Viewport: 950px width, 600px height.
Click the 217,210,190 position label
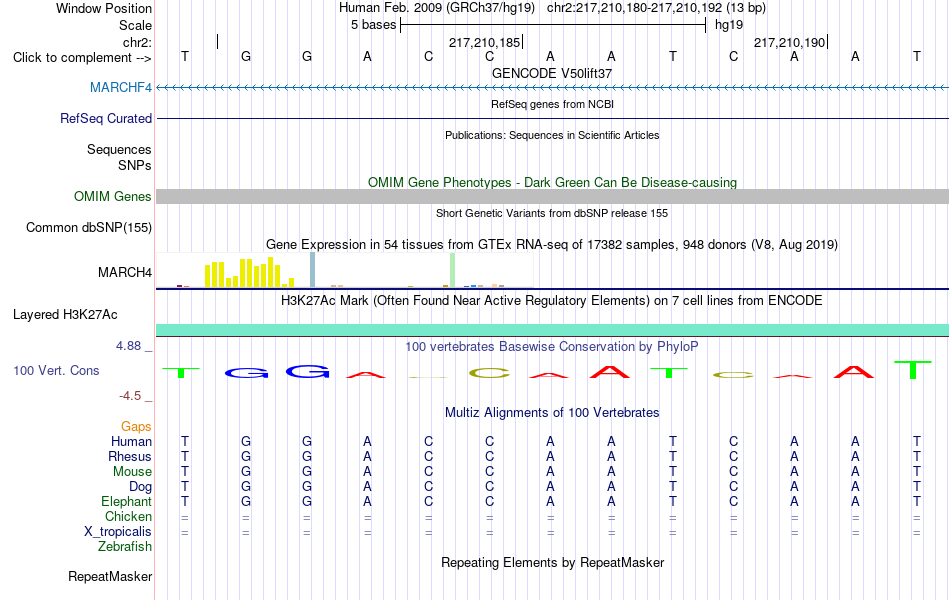789,42
